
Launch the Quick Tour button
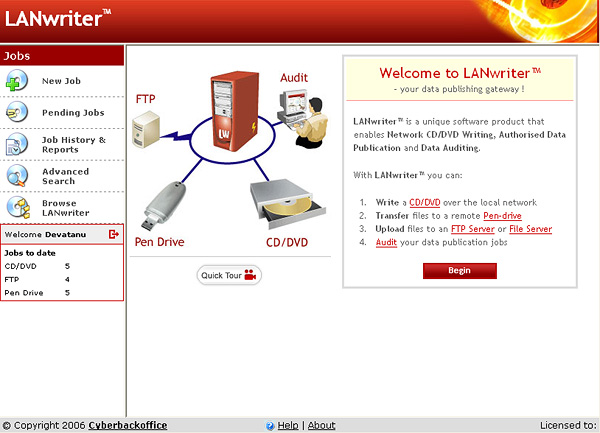coord(229,275)
